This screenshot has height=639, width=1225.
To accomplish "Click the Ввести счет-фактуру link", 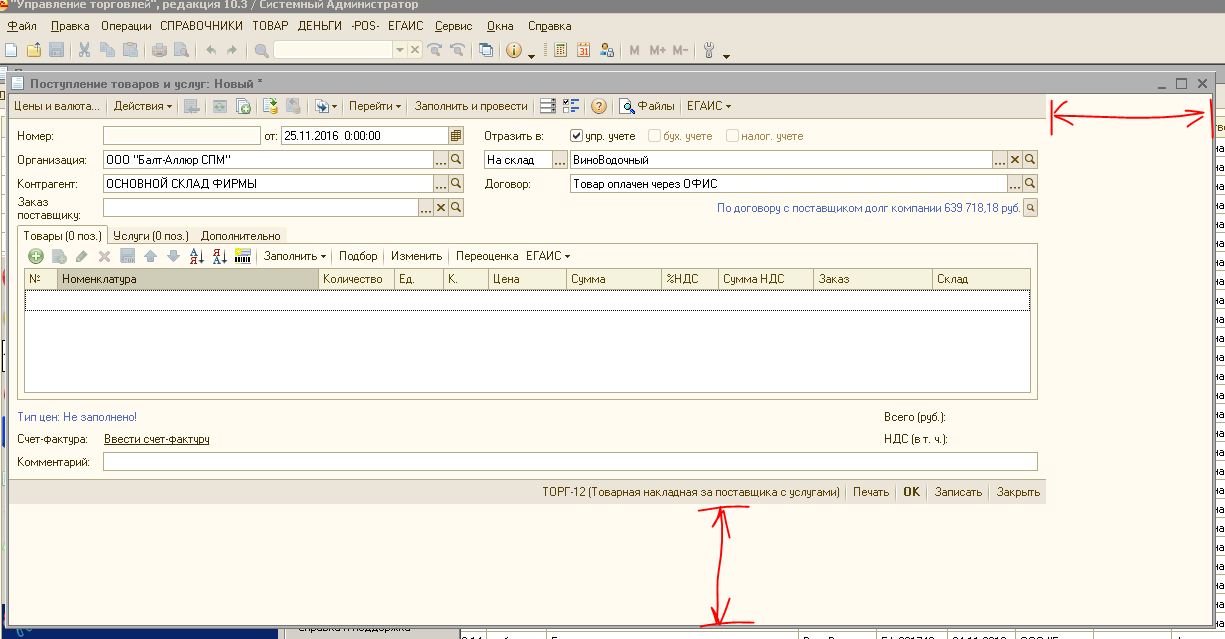I will coord(157,440).
